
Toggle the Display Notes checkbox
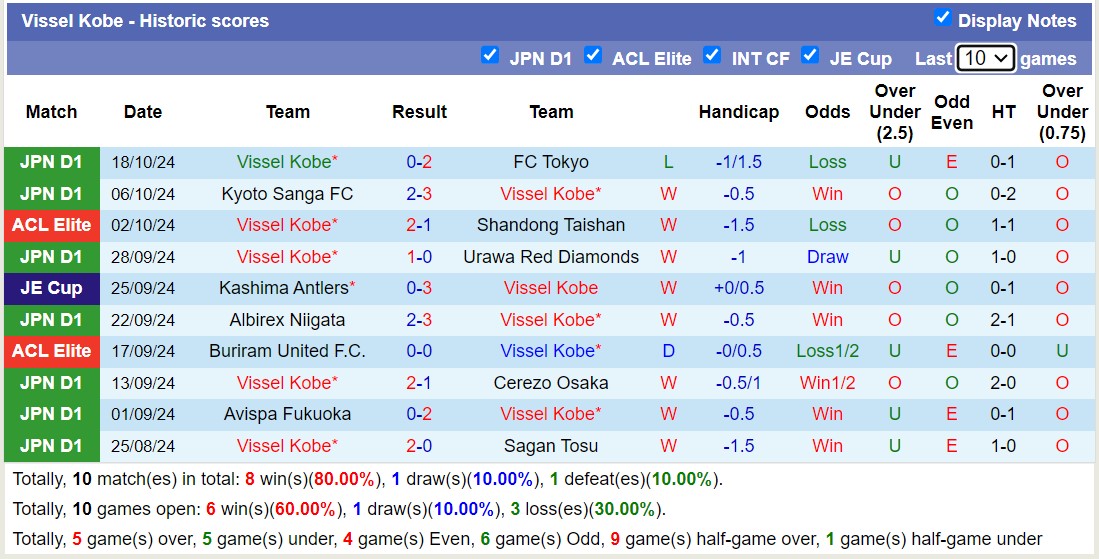[942, 18]
